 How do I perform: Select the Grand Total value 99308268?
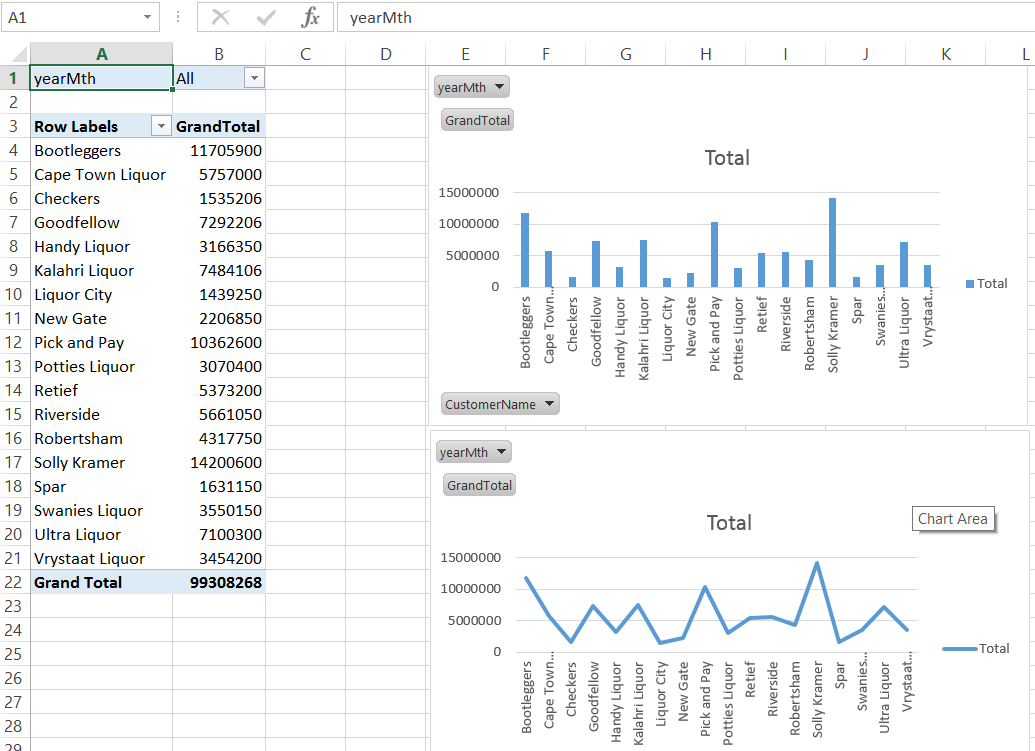click(x=219, y=582)
